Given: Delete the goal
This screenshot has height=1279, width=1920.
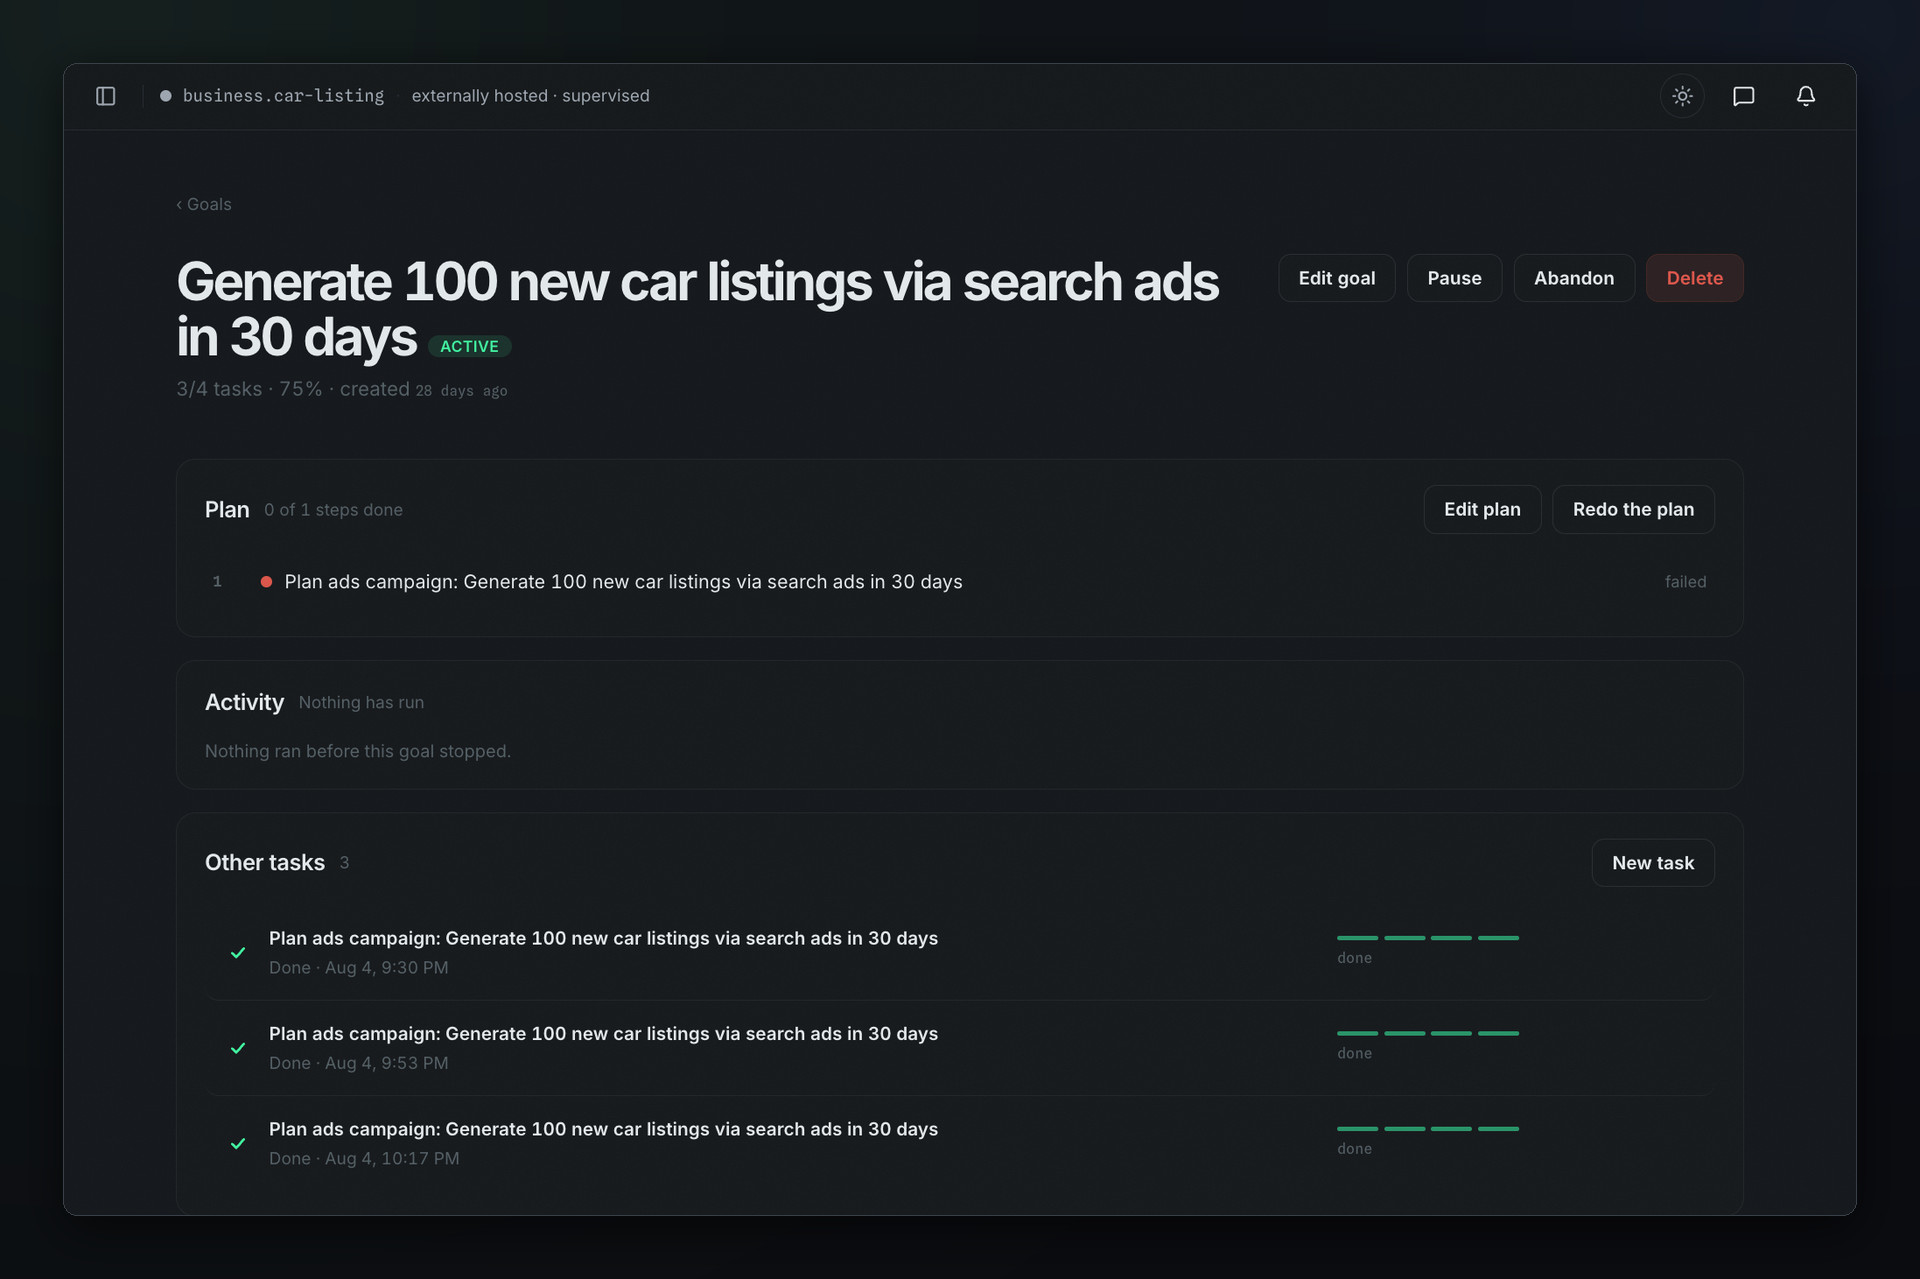Looking at the screenshot, I should [x=1694, y=278].
